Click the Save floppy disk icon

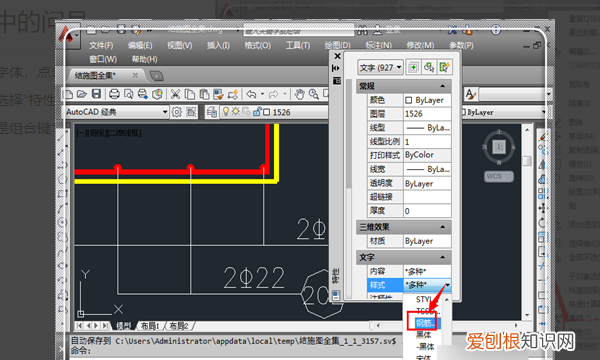96,94
